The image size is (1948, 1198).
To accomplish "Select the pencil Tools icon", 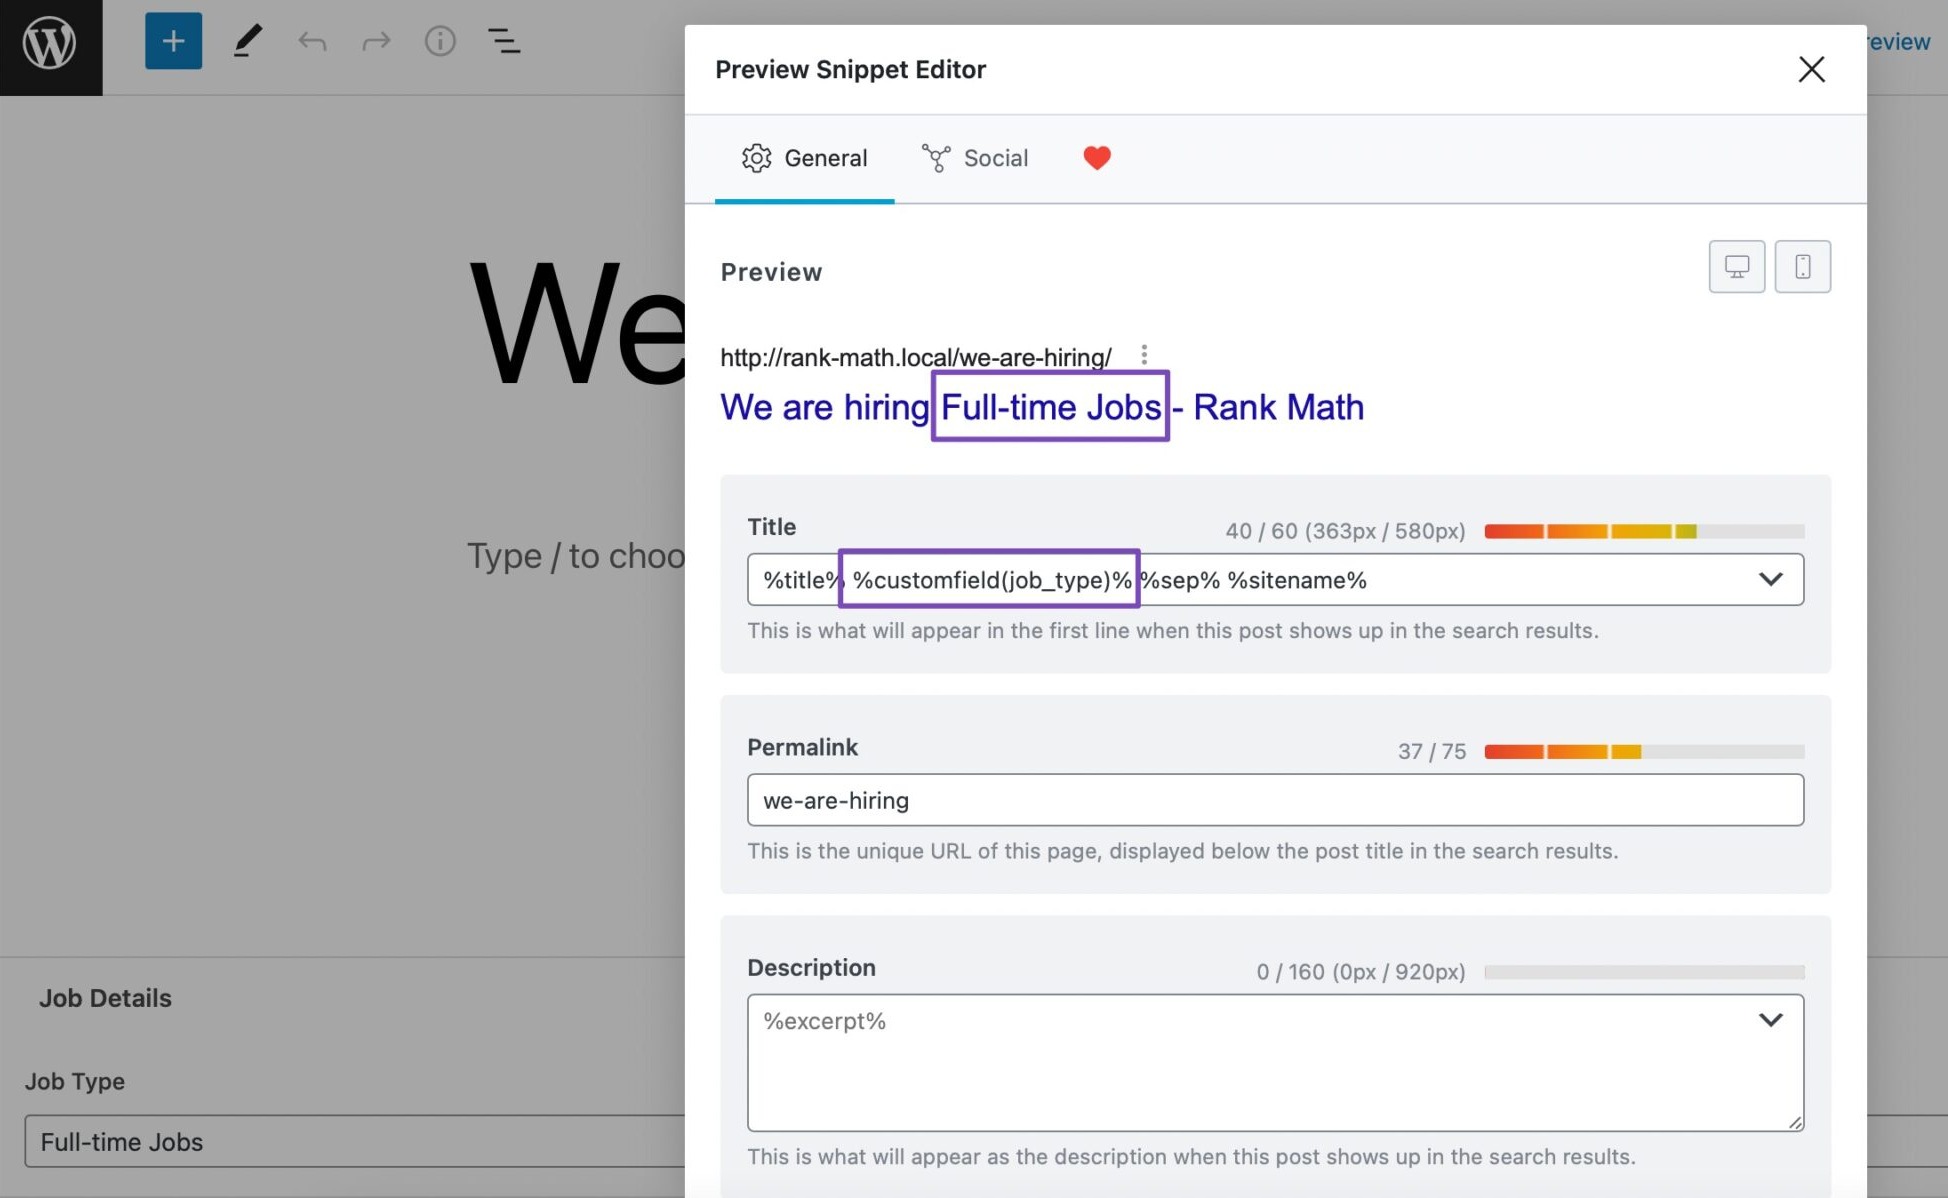I will pyautogui.click(x=247, y=41).
